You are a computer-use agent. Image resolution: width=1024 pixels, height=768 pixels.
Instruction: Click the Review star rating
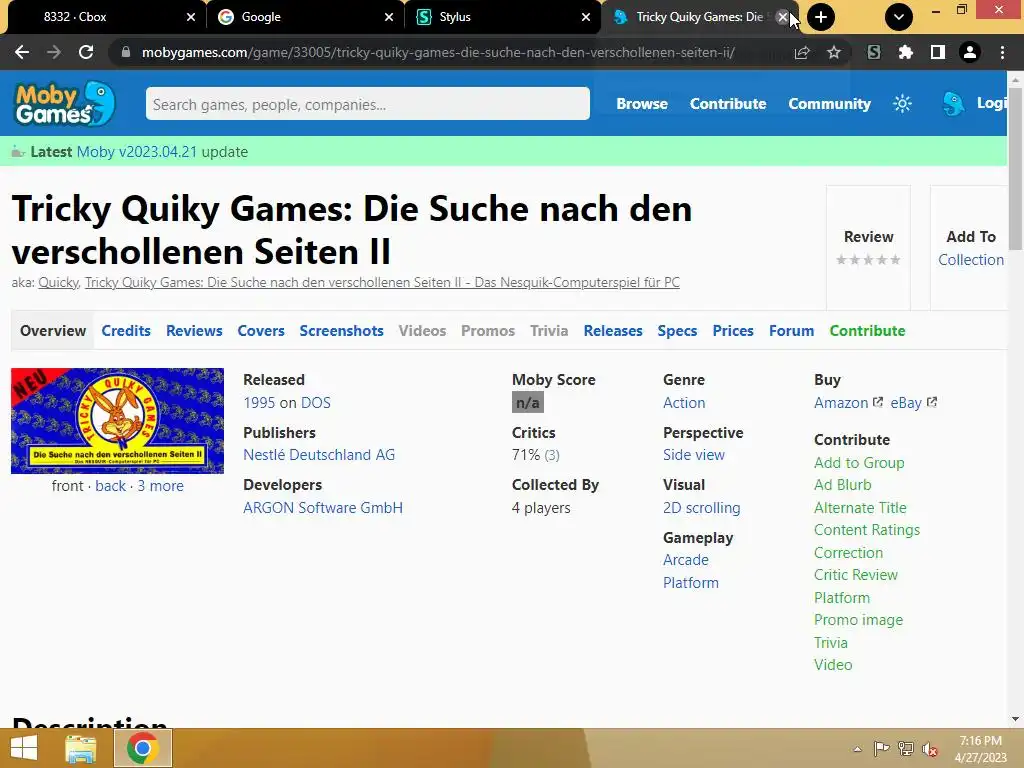[868, 260]
